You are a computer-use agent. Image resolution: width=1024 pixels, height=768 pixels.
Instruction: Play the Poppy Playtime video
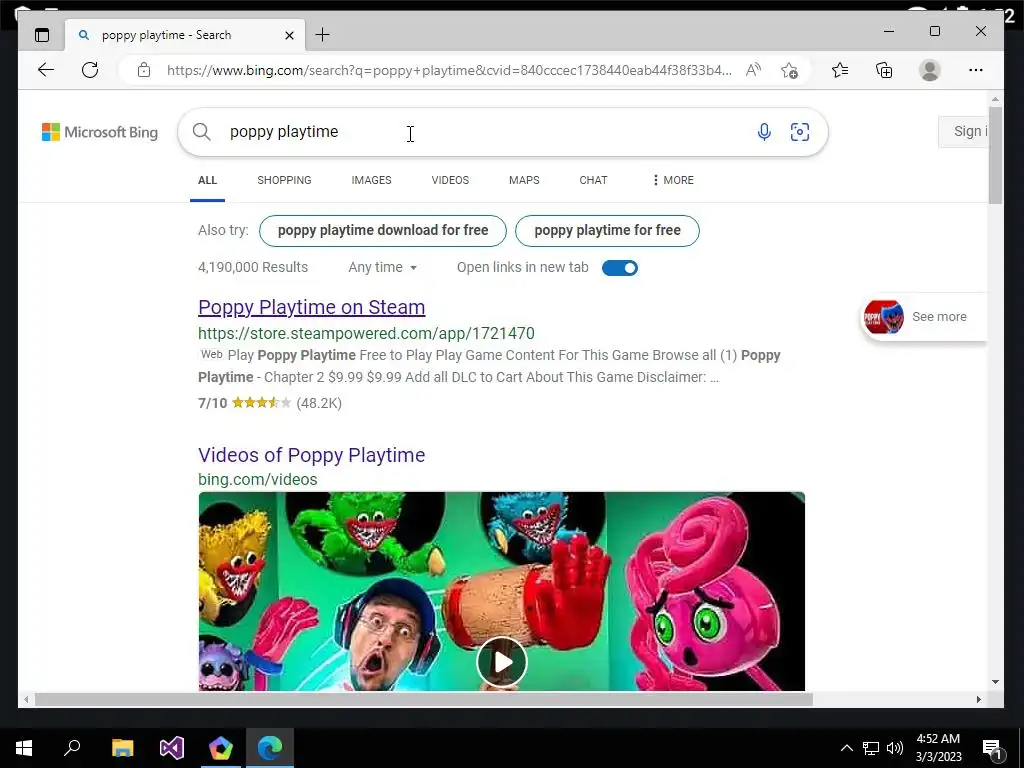502,662
